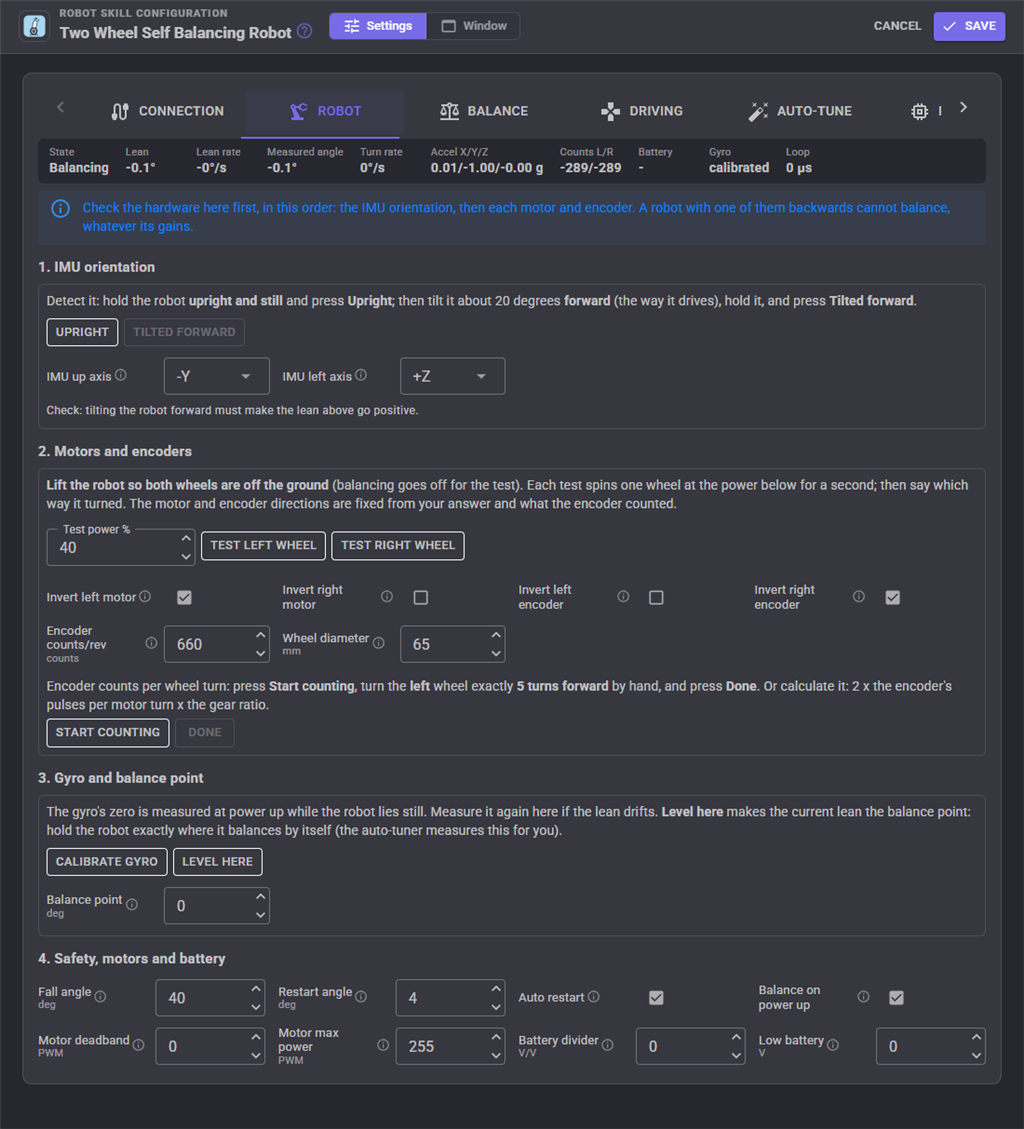Image resolution: width=1024 pixels, height=1129 pixels.
Task: Click the robot skill icon beside the title
Action: pos(35,26)
